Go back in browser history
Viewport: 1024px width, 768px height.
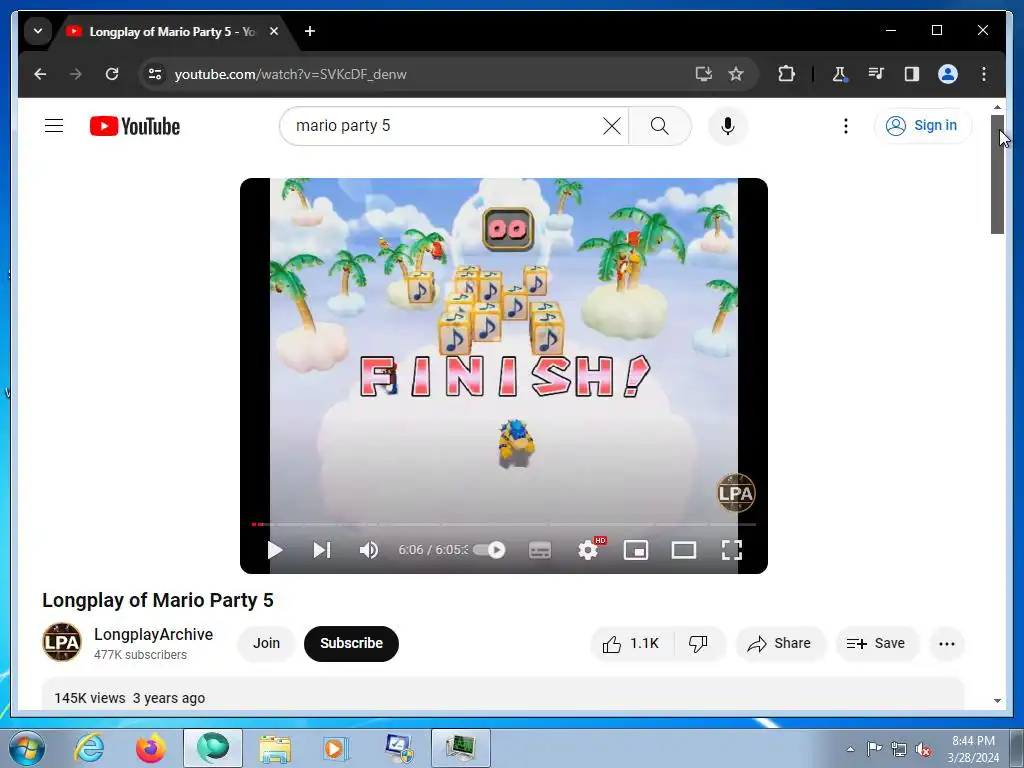tap(40, 74)
